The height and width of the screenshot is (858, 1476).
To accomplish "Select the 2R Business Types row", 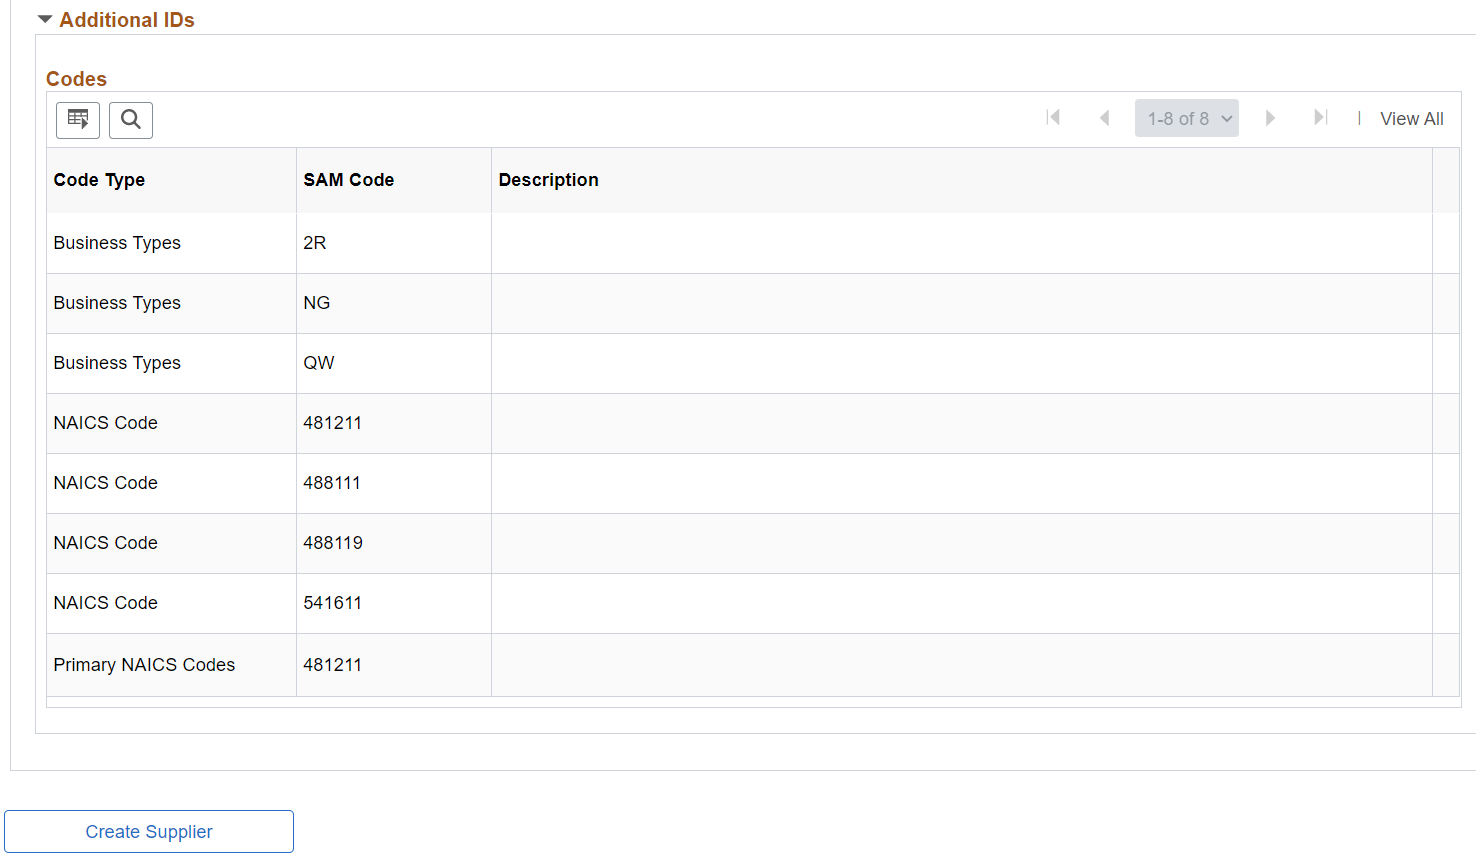I will pyautogui.click(x=753, y=243).
